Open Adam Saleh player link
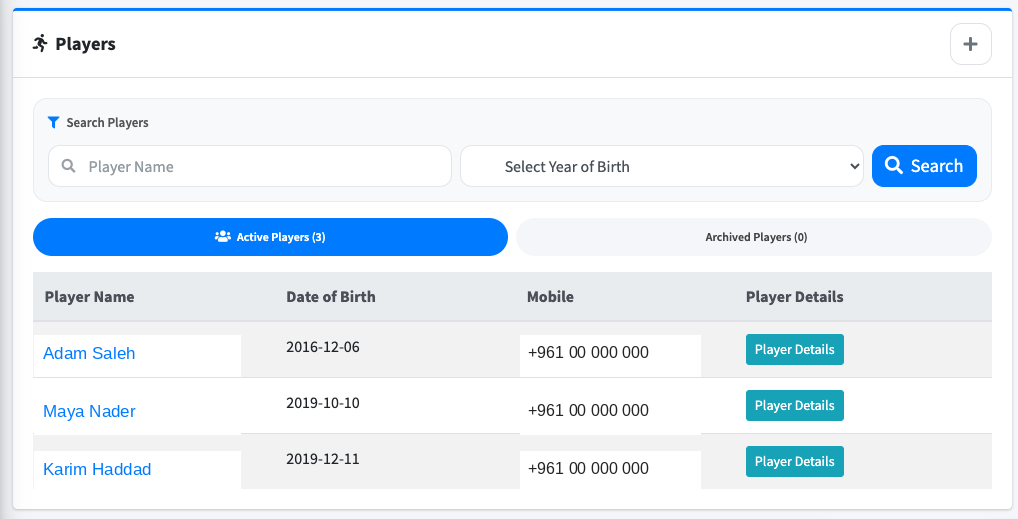This screenshot has width=1018, height=519. click(89, 353)
